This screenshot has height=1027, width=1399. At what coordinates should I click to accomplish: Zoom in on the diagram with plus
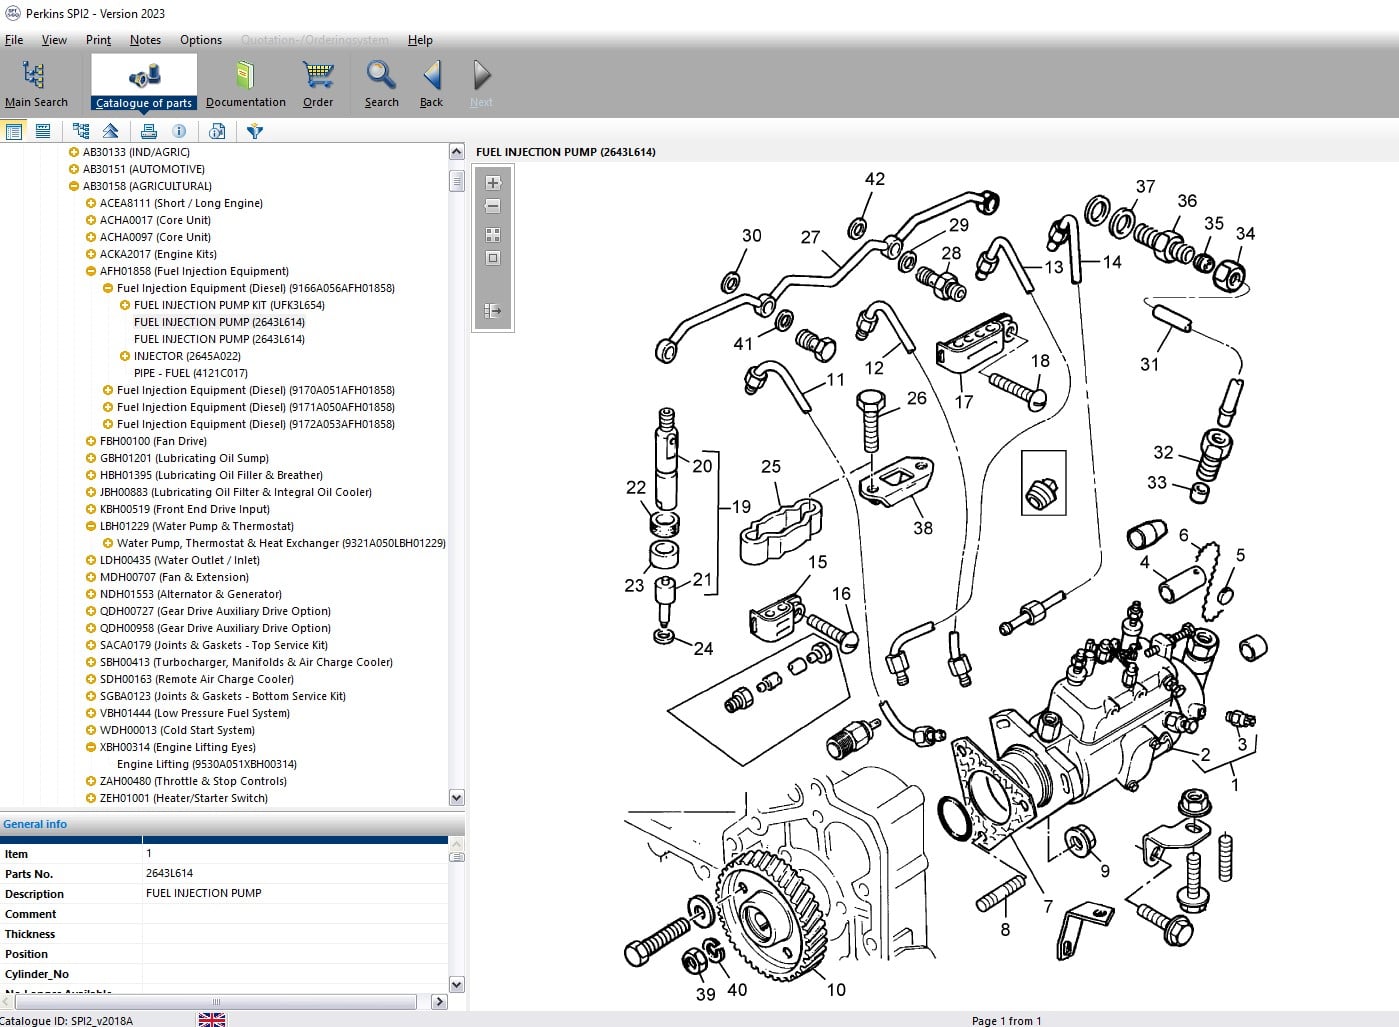click(492, 183)
